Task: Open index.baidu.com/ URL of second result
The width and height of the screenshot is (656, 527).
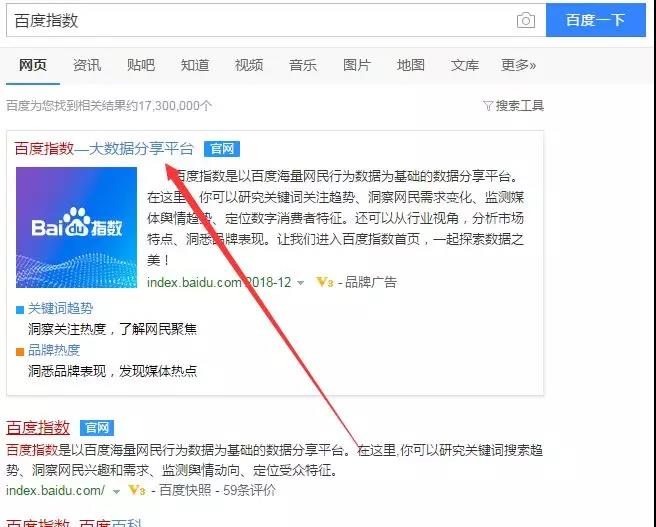Action: 56,490
